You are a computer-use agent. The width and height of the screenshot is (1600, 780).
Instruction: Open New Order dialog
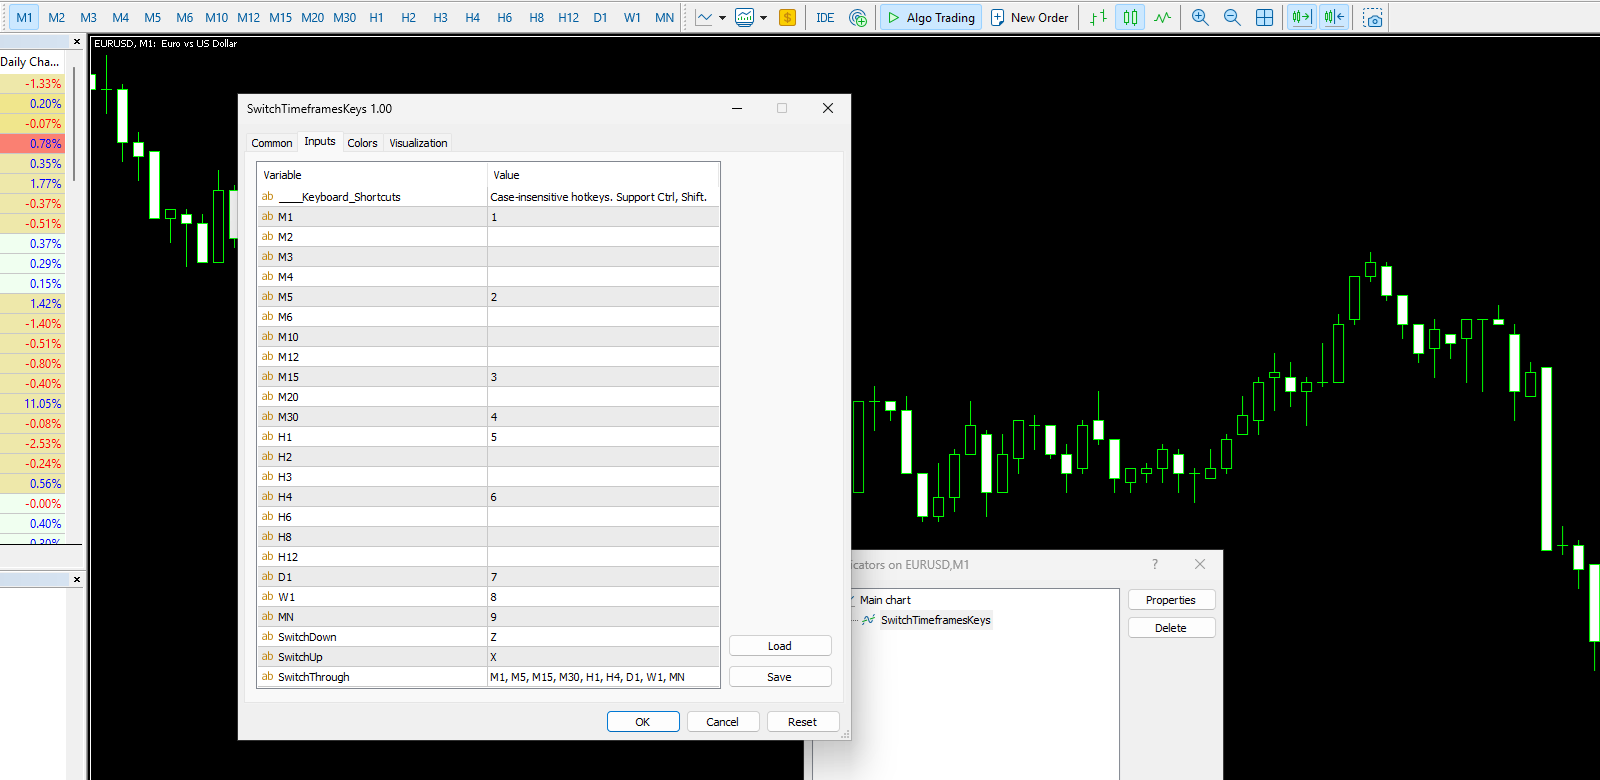[1030, 17]
